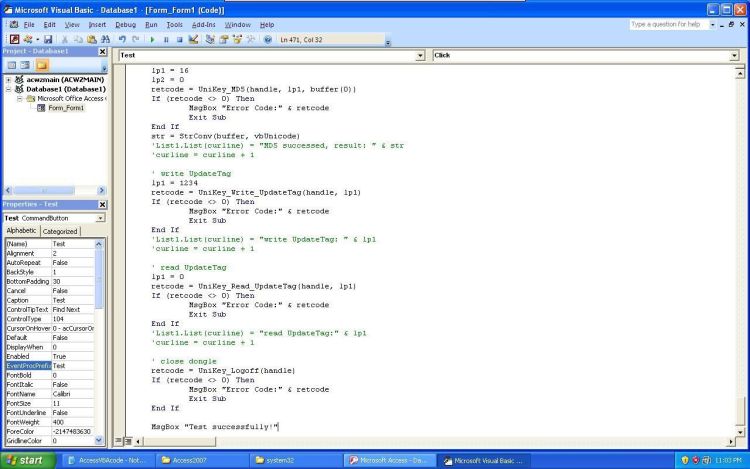Switch to AccessVBAcode Notepad taskbar button
This screenshot has width=750, height=469.
click(x=109, y=460)
